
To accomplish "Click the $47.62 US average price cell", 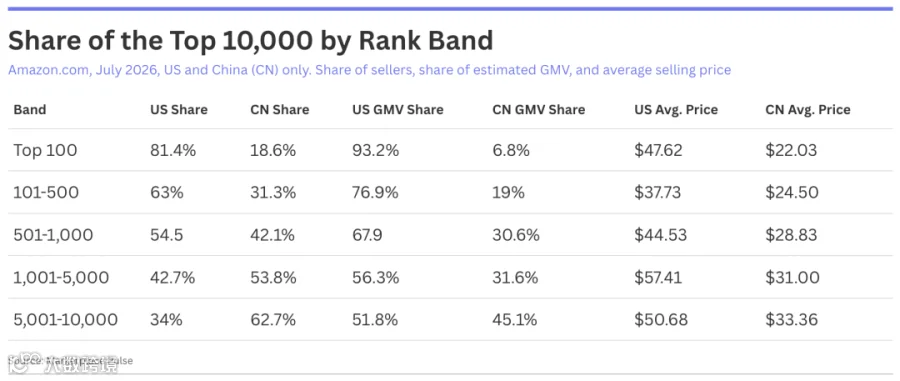I will [658, 150].
